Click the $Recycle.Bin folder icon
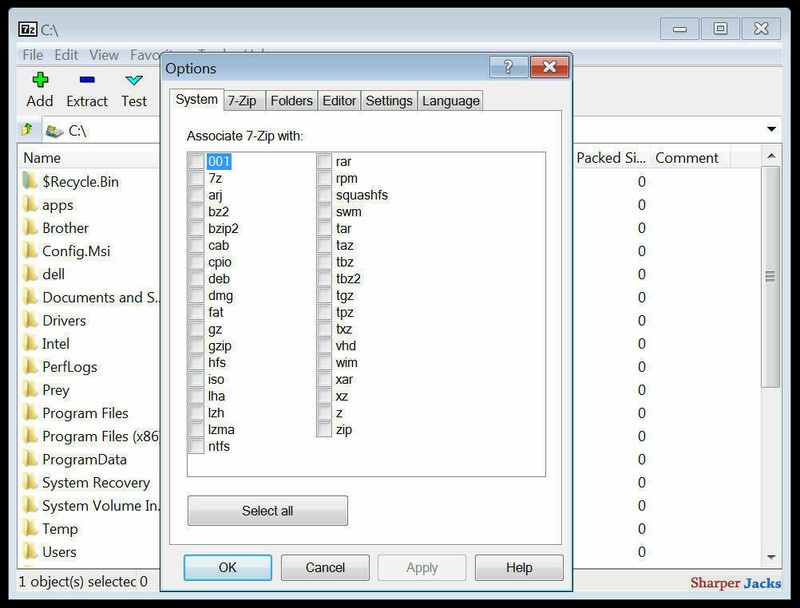This screenshot has width=800, height=608. [x=31, y=181]
